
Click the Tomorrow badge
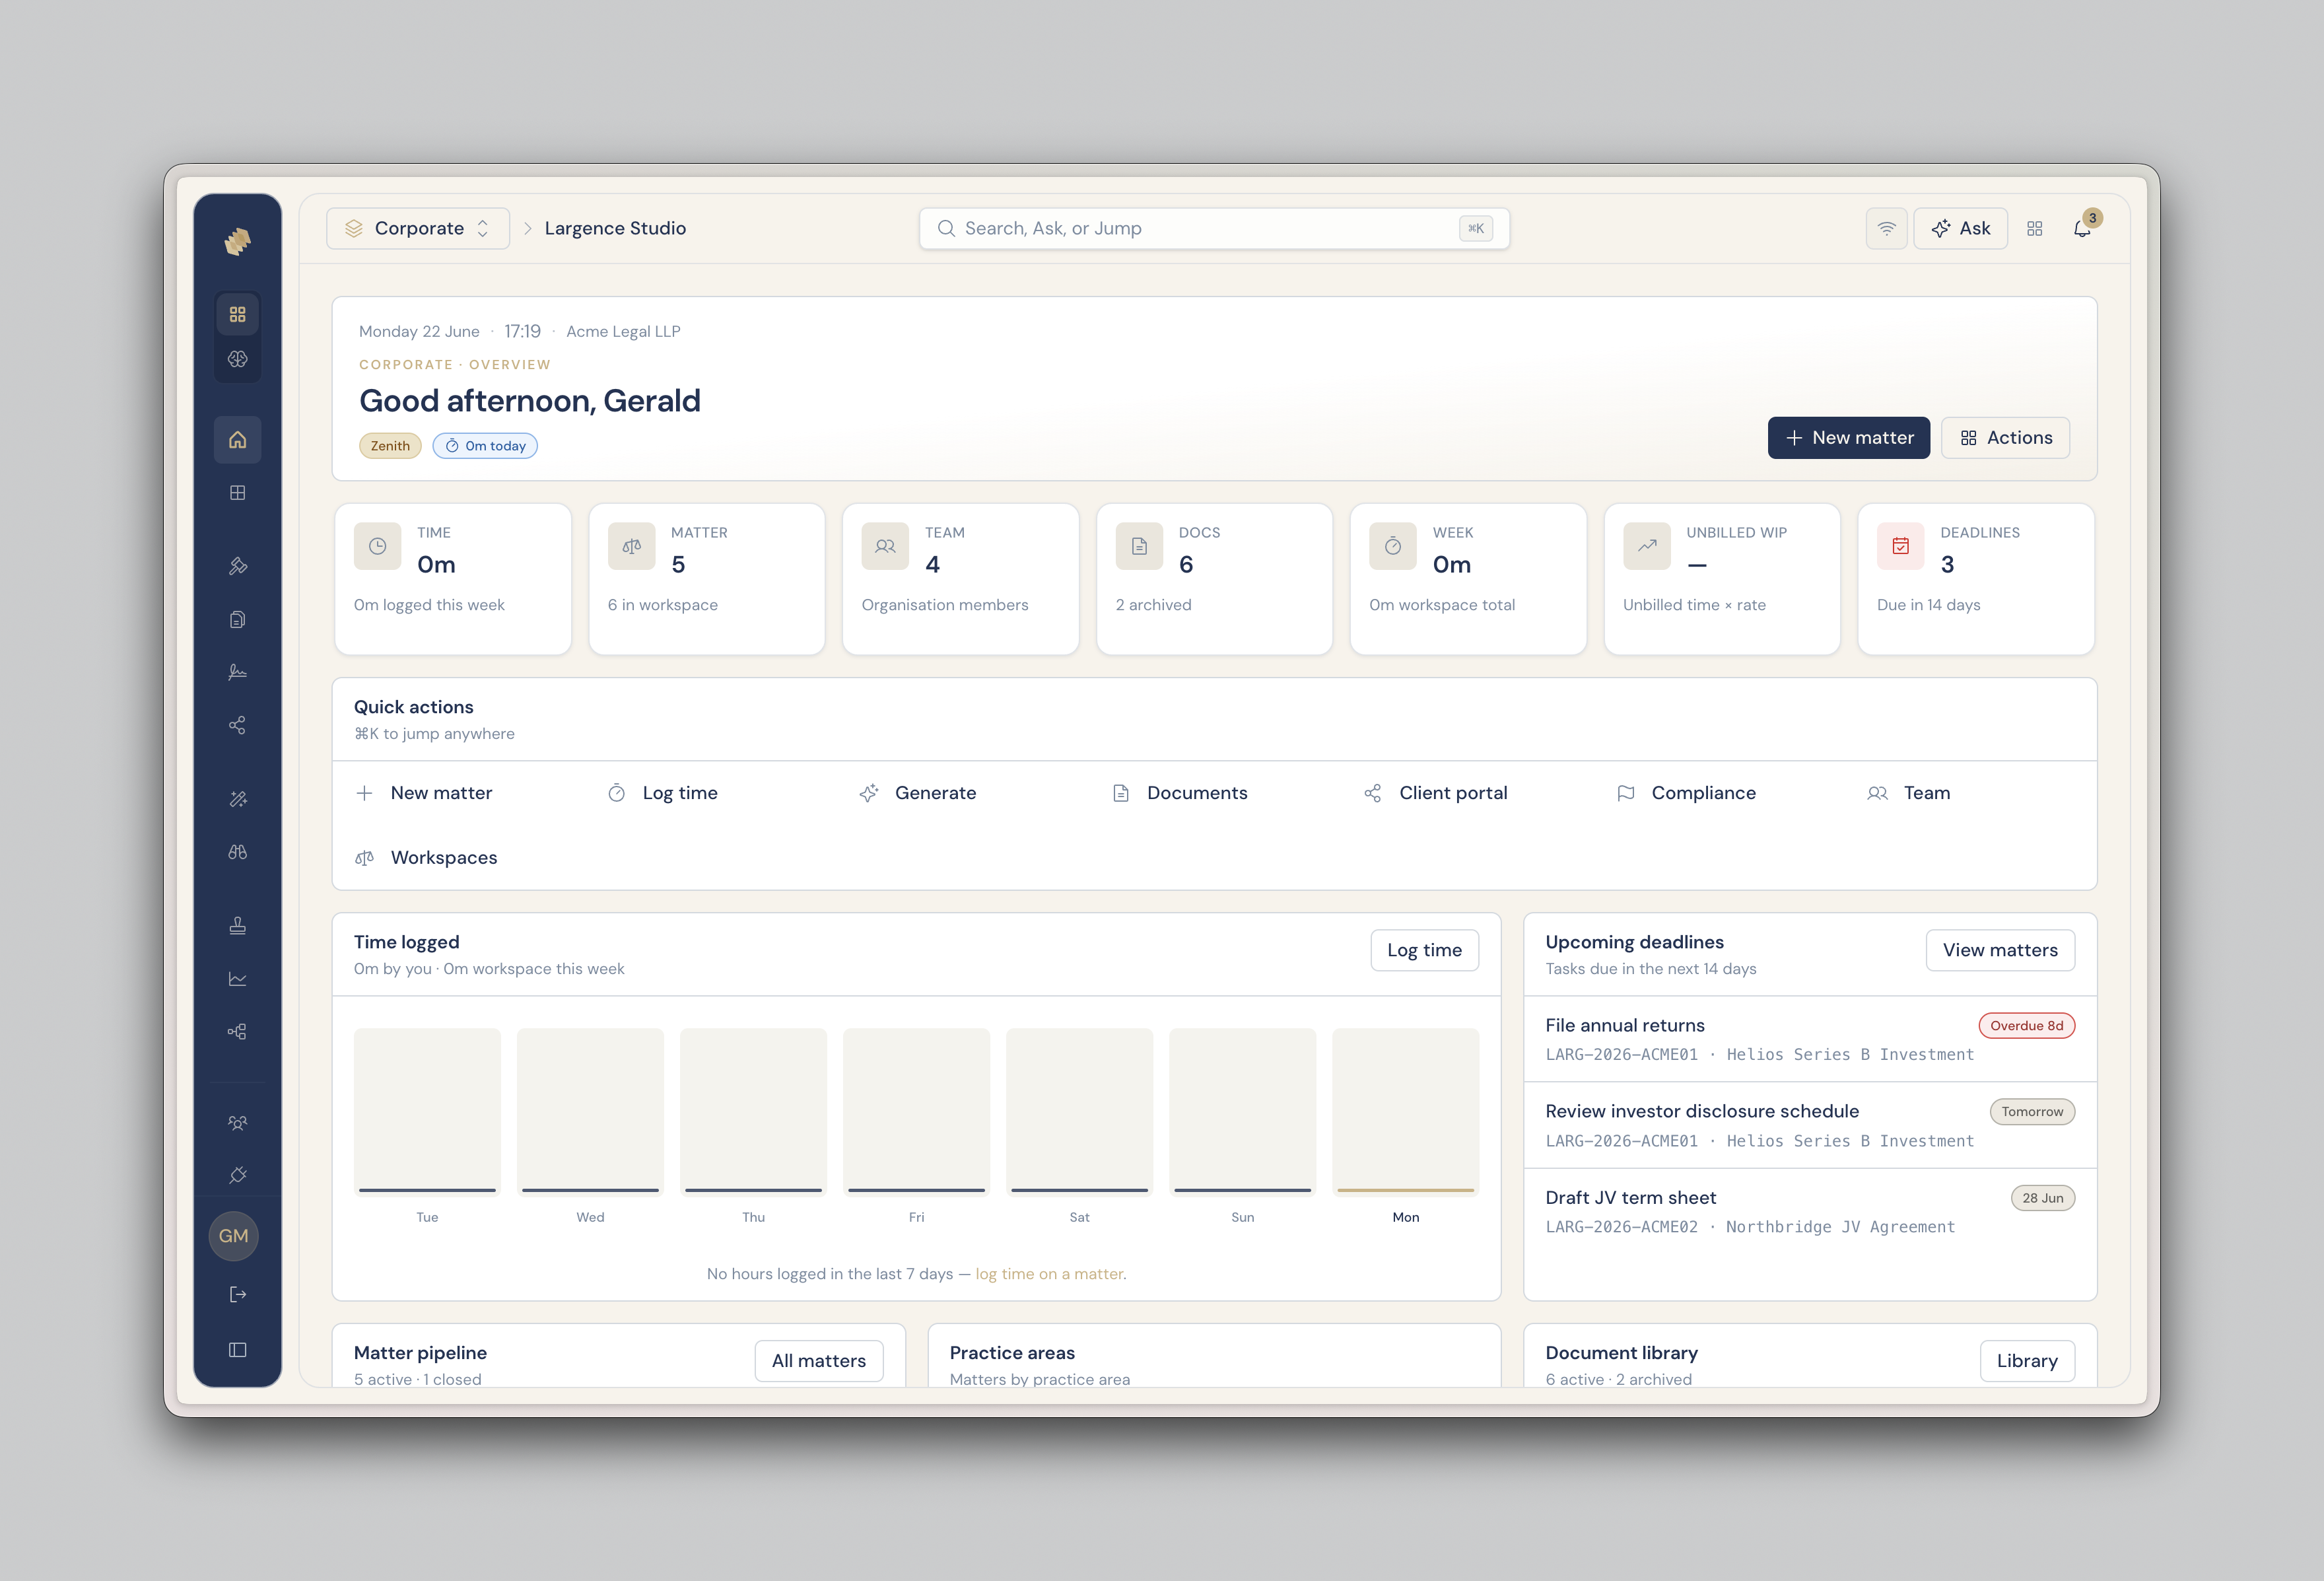(2032, 1112)
